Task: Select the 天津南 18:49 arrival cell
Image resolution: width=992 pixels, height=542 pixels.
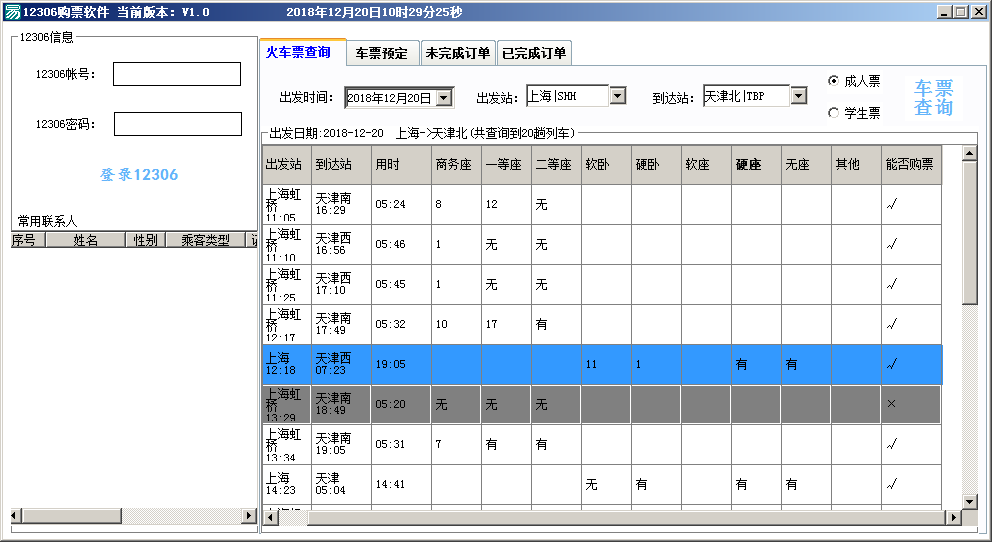Action: click(342, 404)
